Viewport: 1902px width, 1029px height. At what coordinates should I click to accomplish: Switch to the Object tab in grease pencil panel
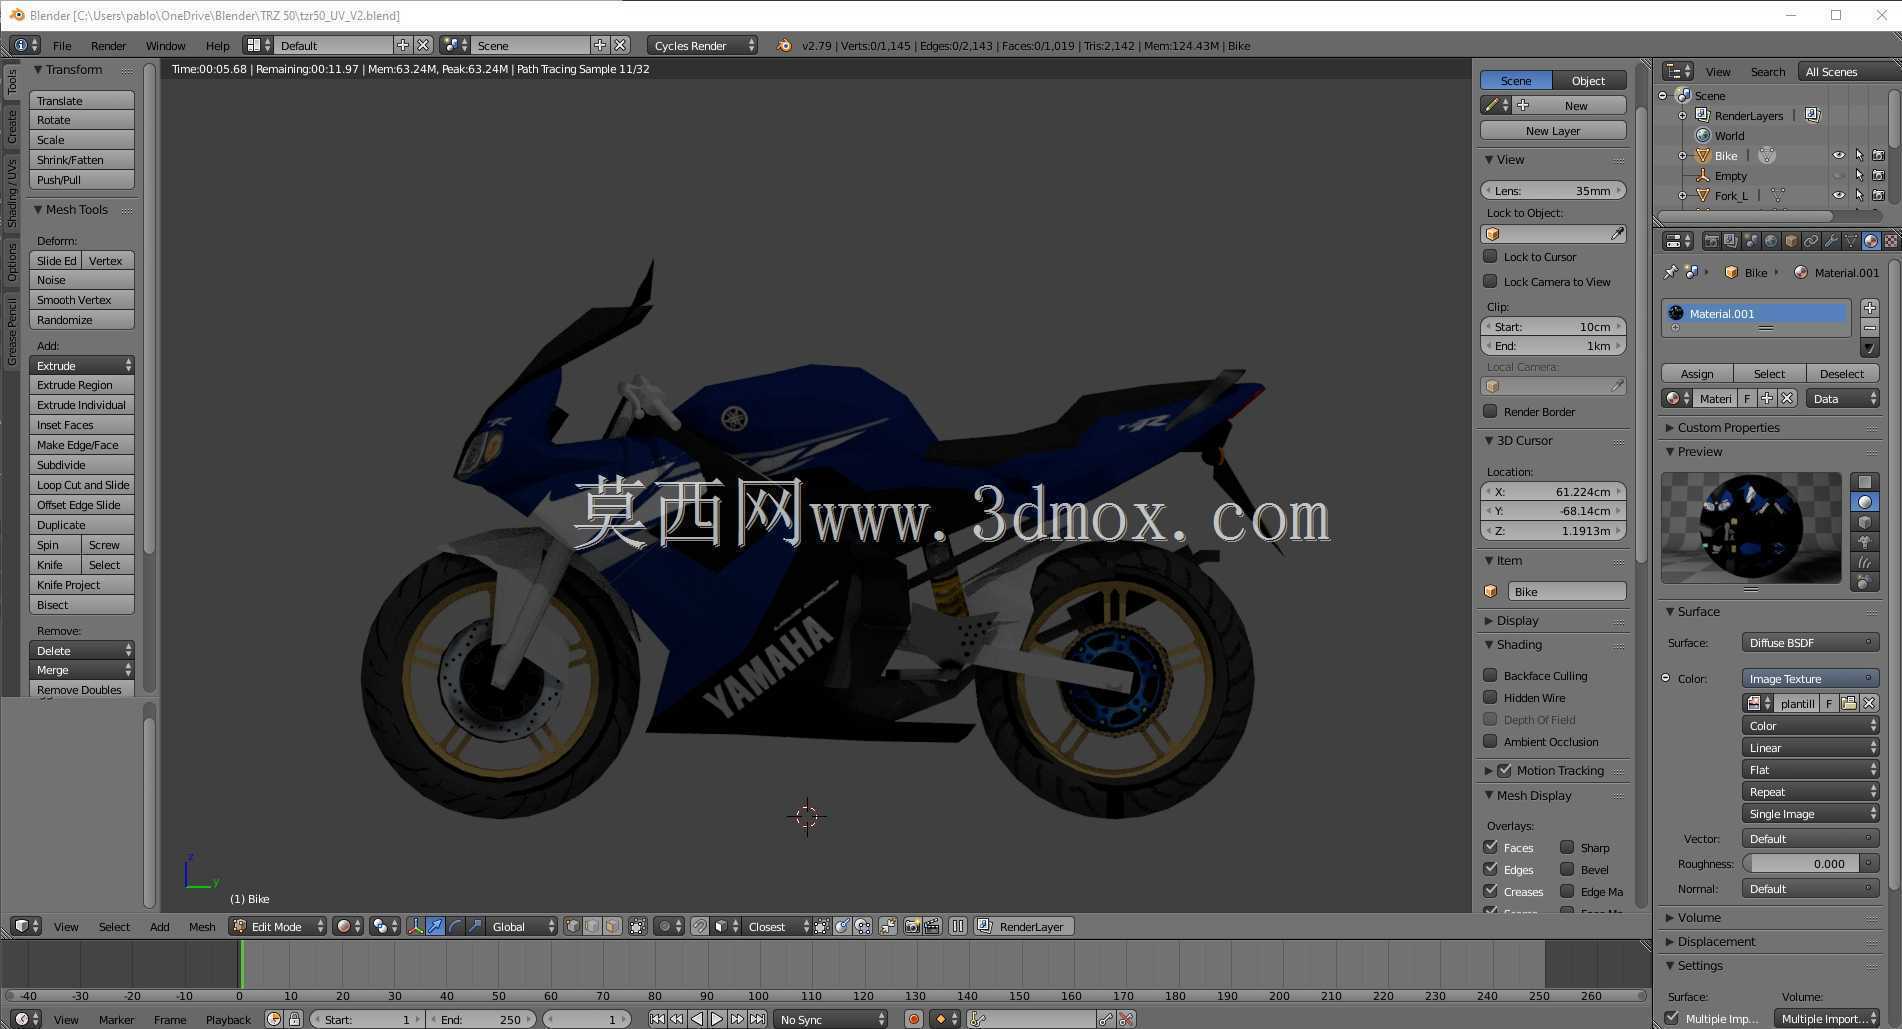pyautogui.click(x=1588, y=80)
